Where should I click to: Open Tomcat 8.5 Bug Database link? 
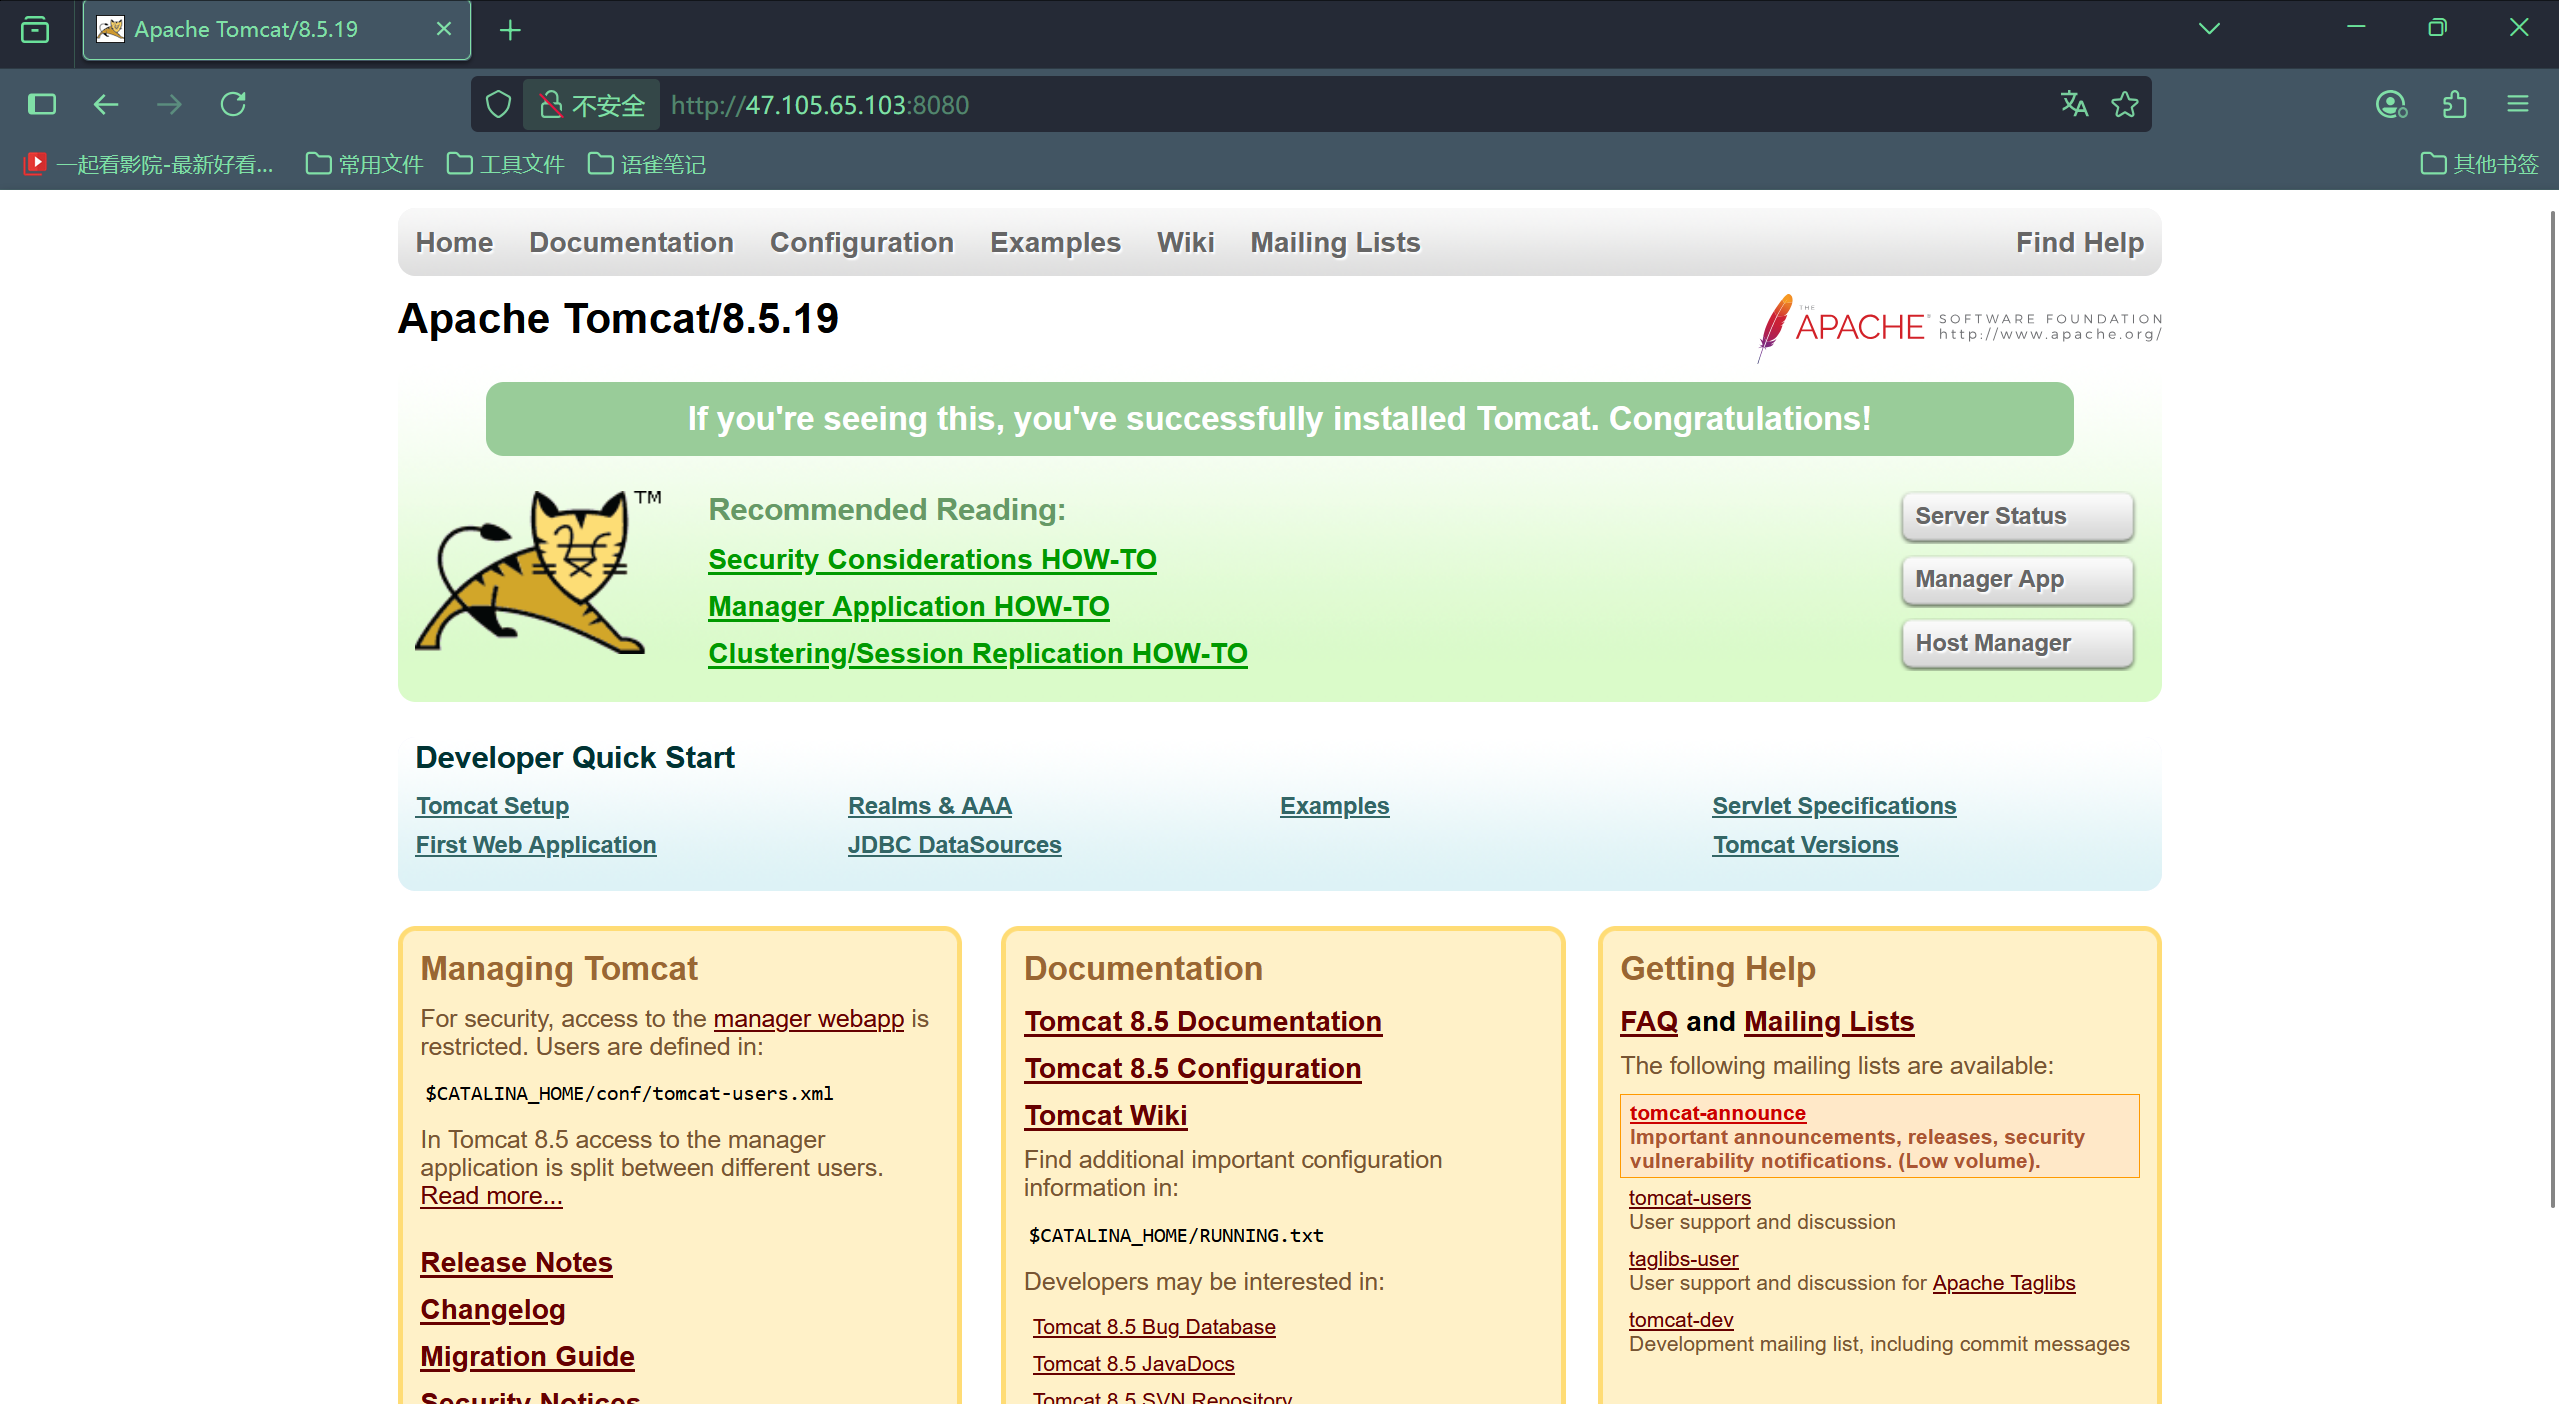[1154, 1326]
